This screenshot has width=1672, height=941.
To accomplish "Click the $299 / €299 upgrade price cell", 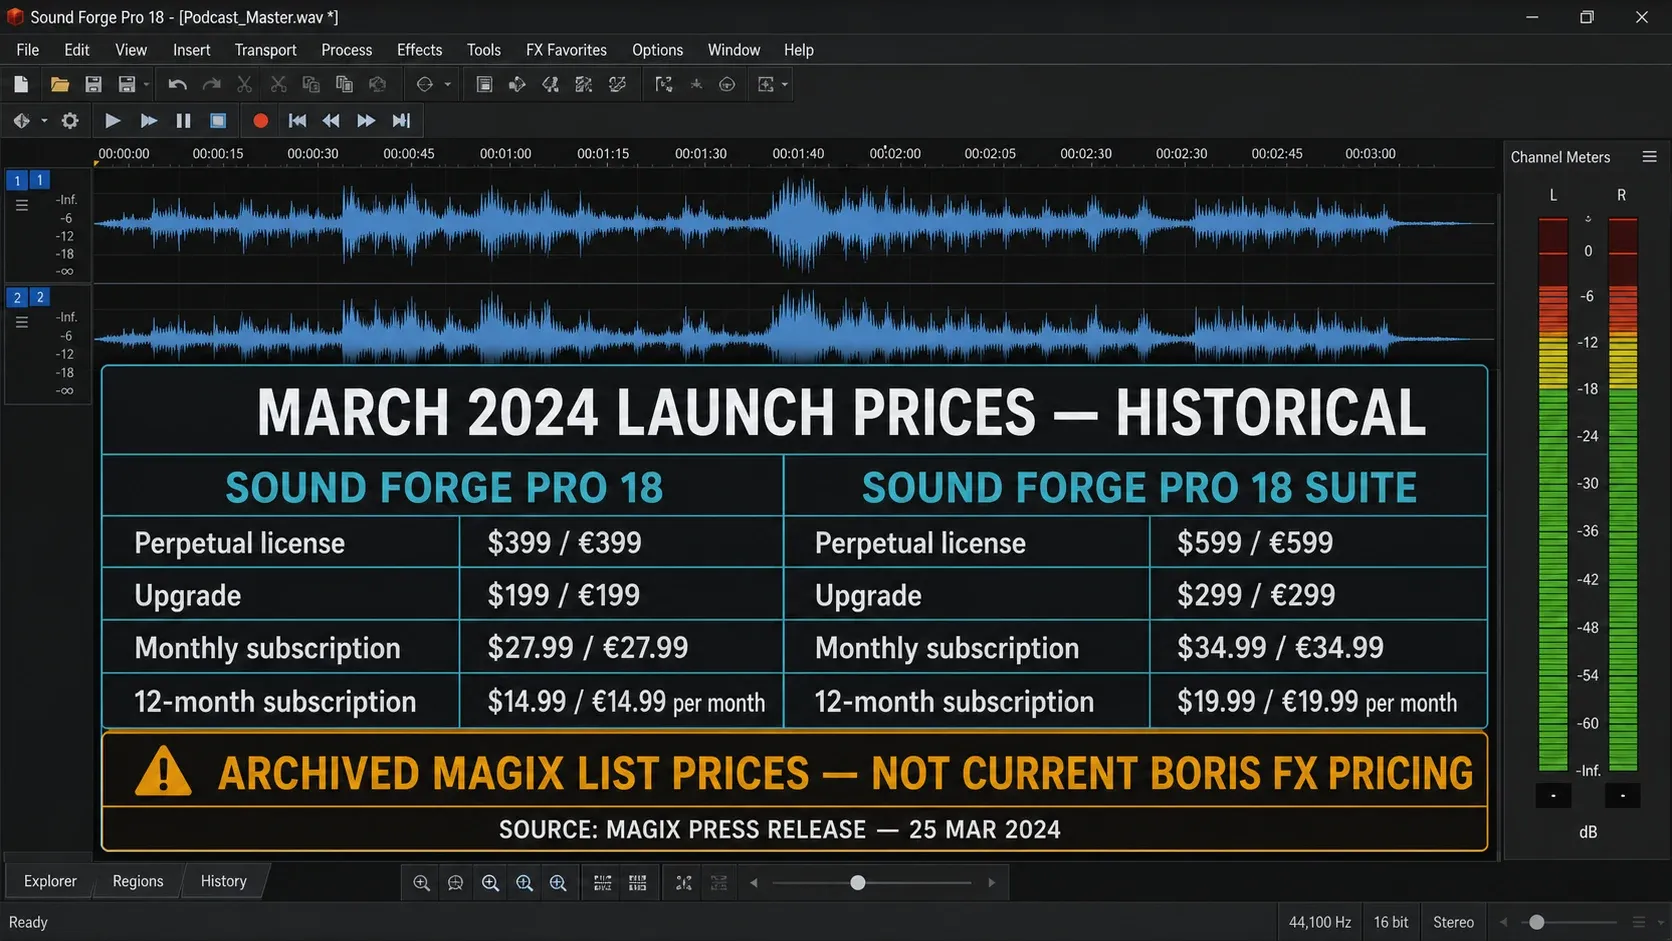I will click(x=1318, y=596).
